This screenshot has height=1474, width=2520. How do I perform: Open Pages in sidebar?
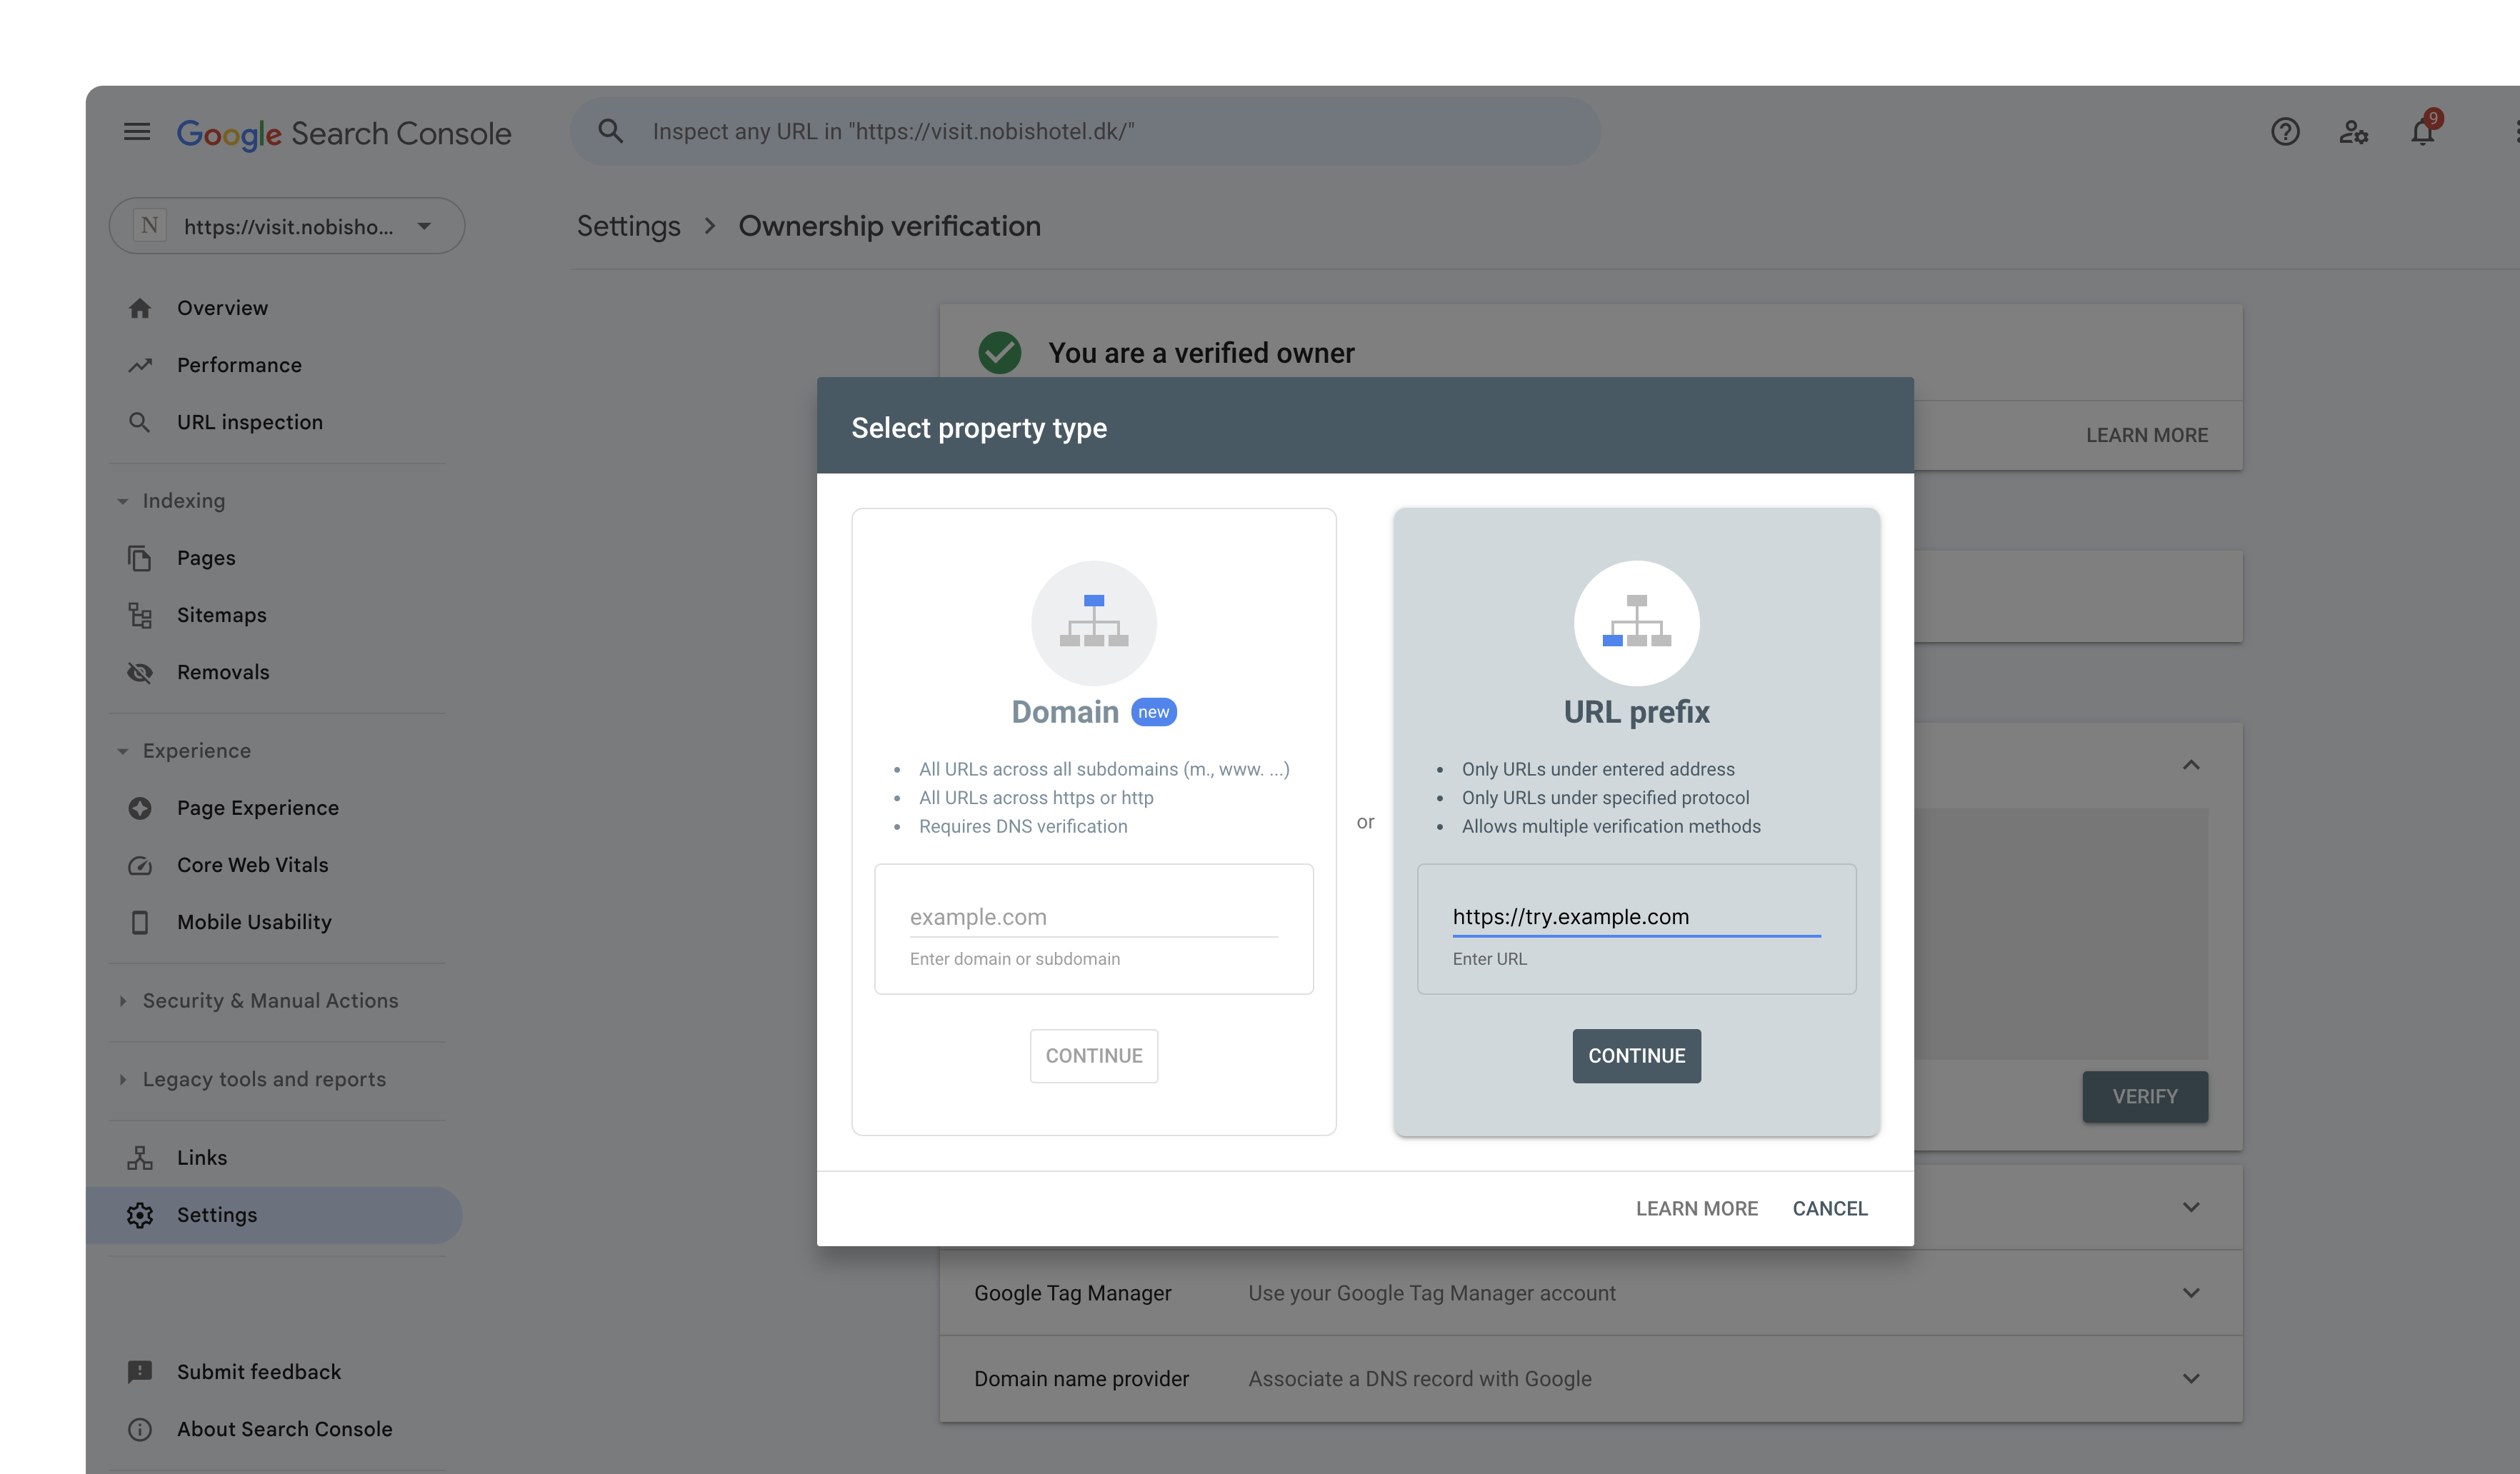click(x=206, y=558)
